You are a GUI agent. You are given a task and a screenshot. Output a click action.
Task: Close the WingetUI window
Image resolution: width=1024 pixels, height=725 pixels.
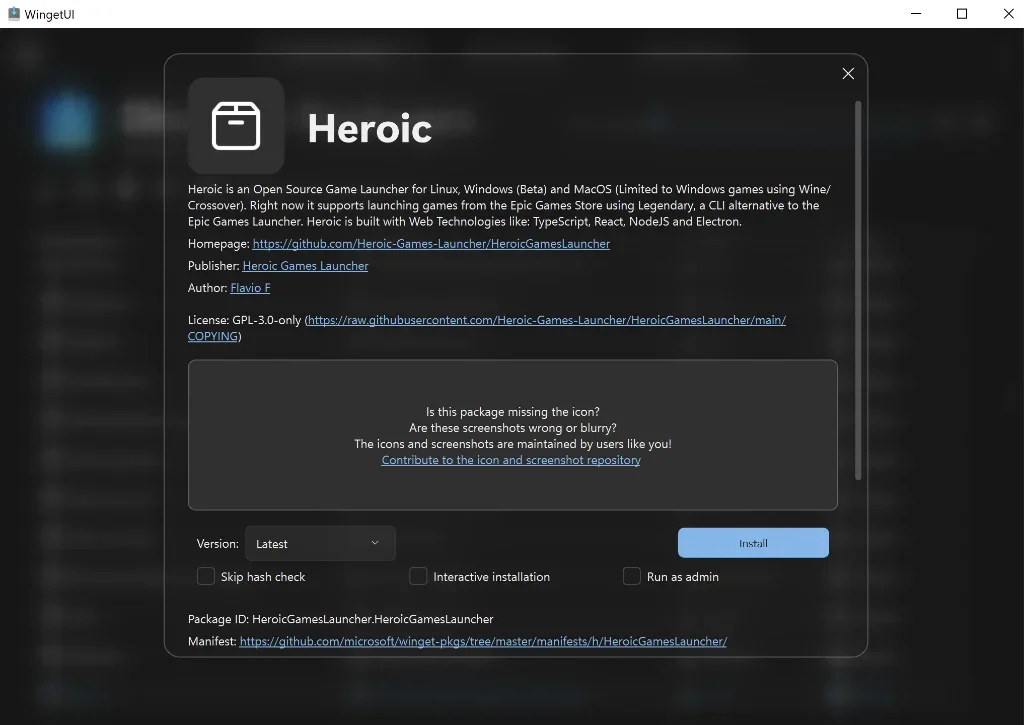[1008, 14]
